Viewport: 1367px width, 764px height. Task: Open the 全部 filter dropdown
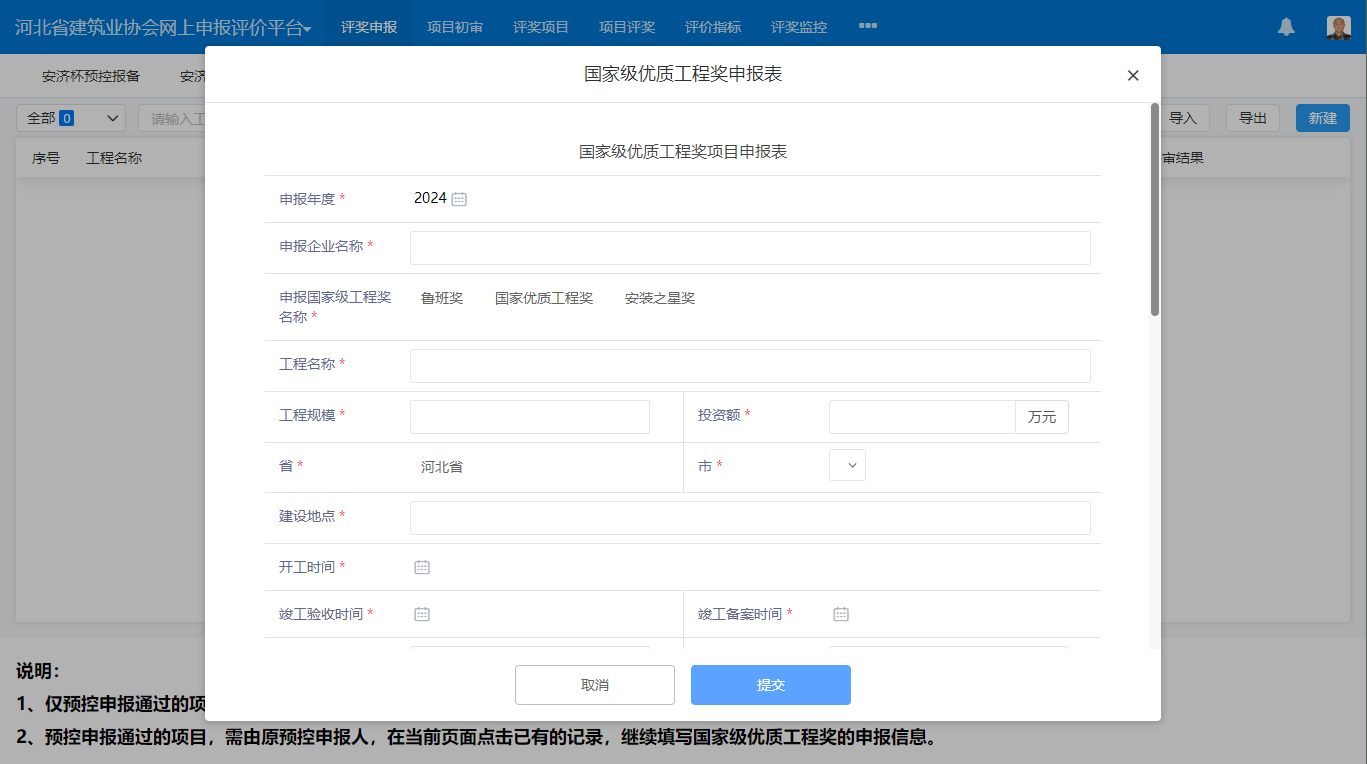pyautogui.click(x=70, y=118)
